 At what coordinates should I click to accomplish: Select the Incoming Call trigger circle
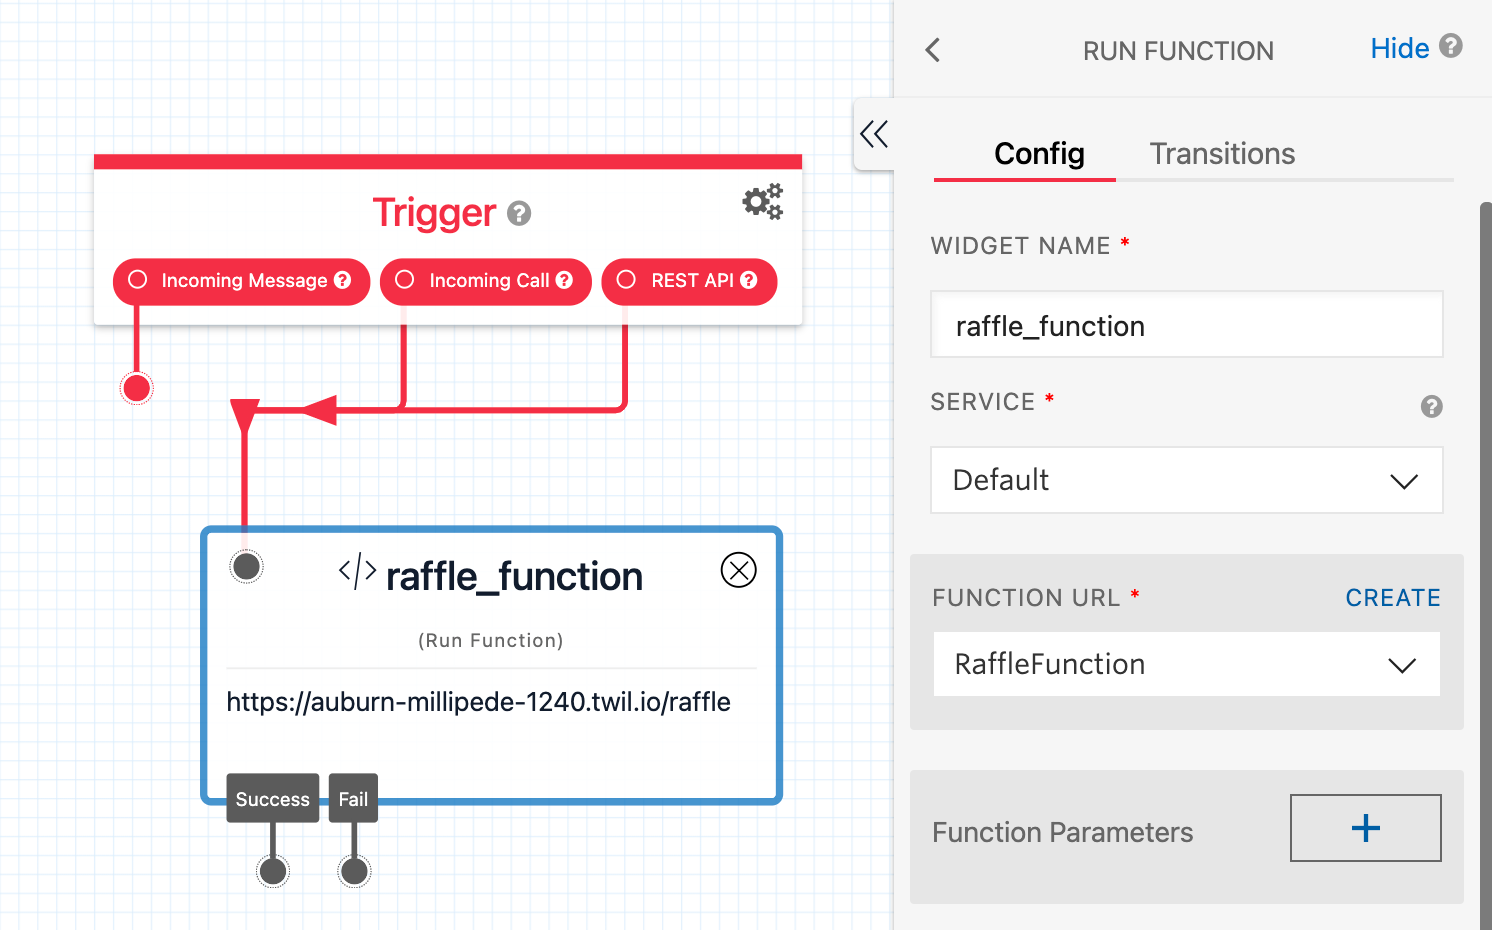[x=405, y=280]
